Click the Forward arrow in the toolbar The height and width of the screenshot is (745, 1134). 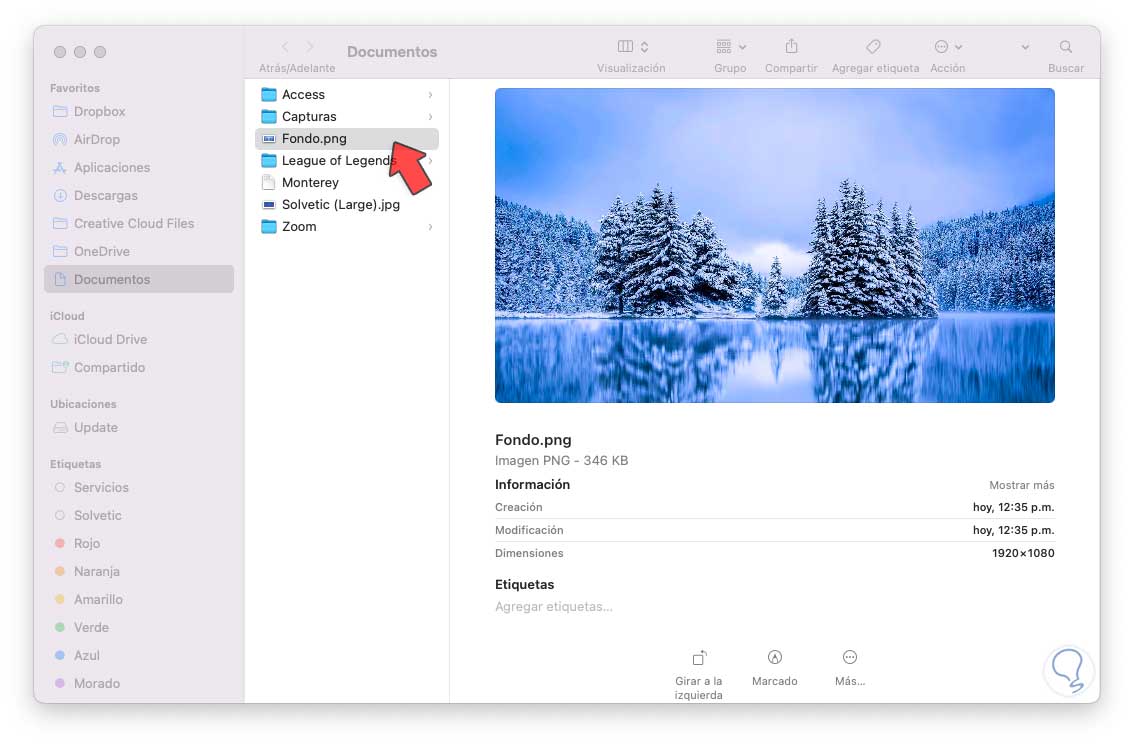(310, 47)
